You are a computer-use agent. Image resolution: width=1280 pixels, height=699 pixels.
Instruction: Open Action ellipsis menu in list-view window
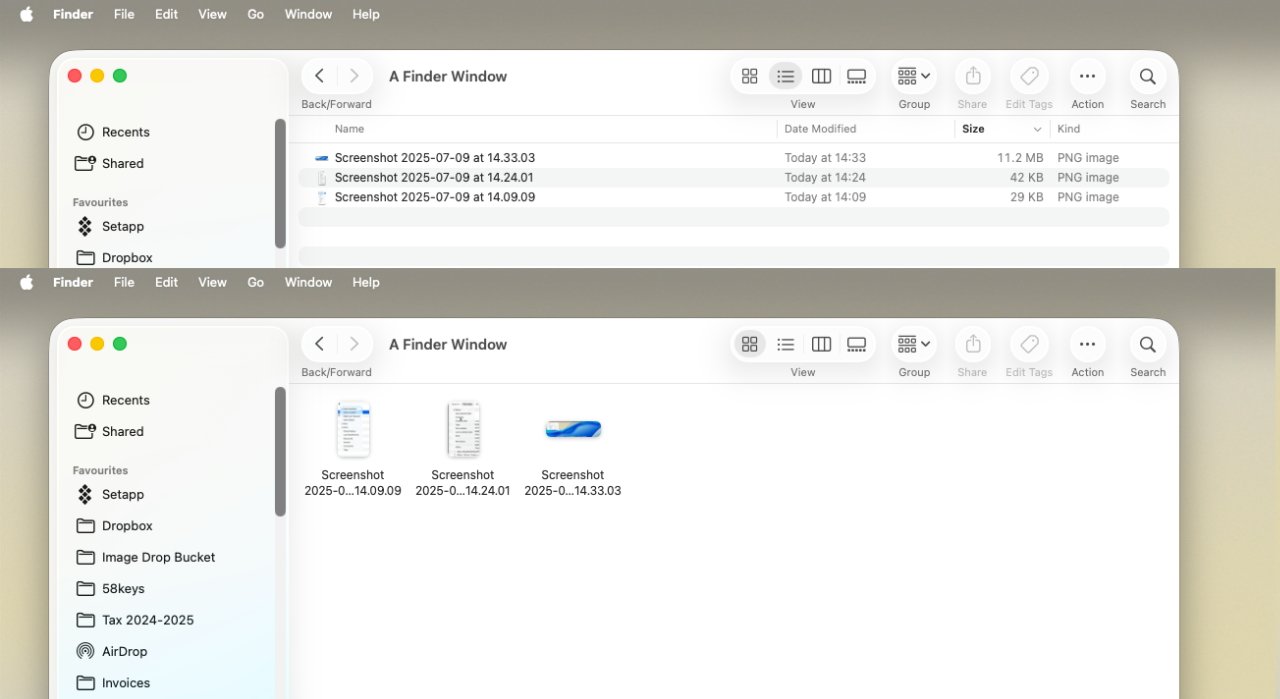pos(1087,76)
